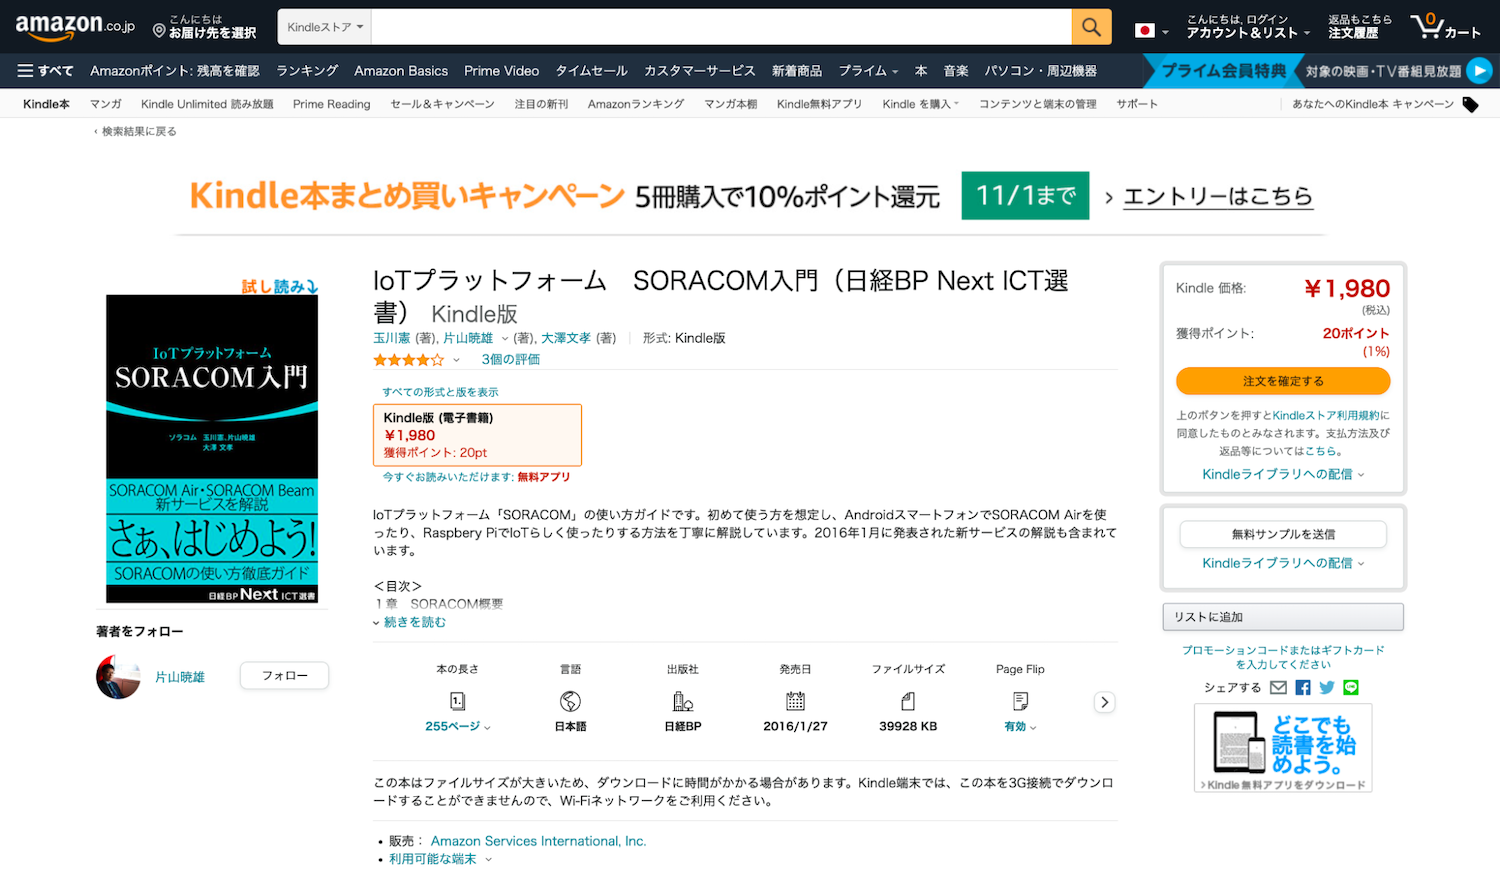Share on LINE icon
The image size is (1500, 872).
pos(1351,687)
